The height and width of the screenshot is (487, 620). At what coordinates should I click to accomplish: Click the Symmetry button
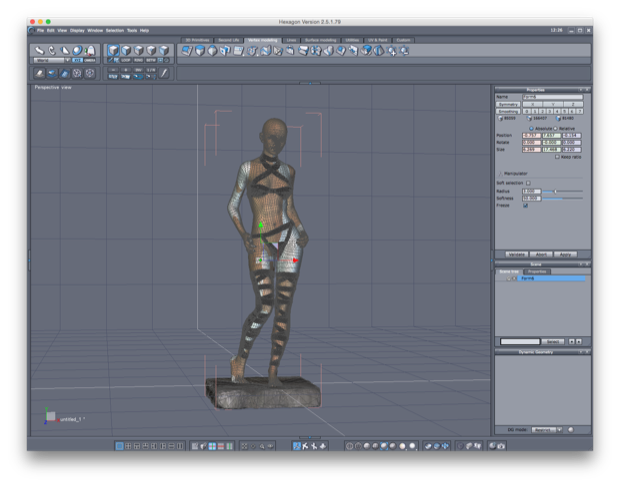508,104
